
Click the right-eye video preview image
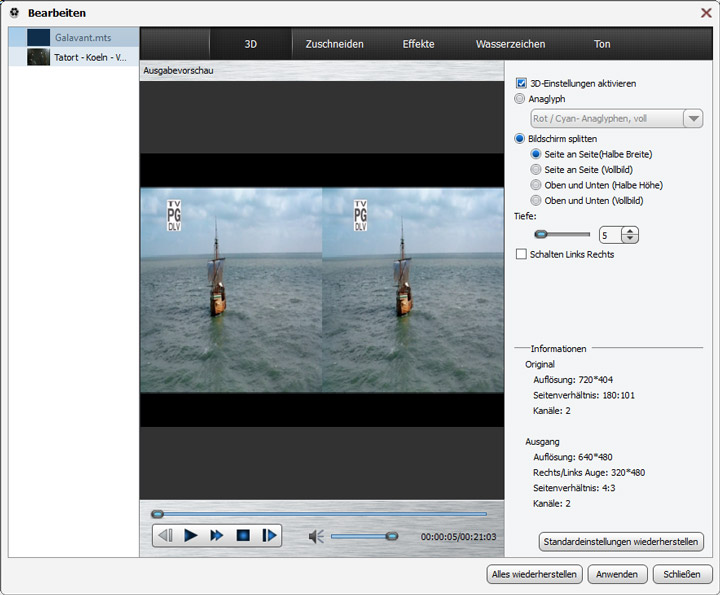pos(413,290)
